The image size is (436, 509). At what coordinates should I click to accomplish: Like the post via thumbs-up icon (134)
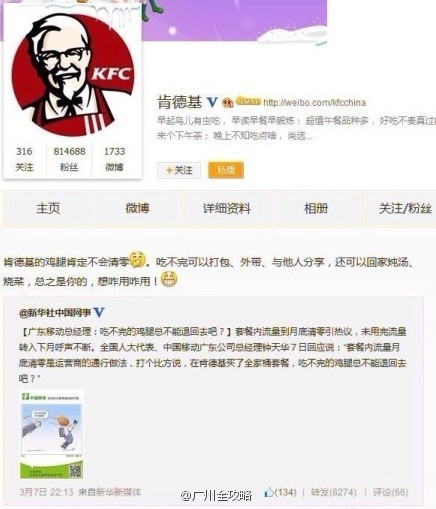pos(269,492)
